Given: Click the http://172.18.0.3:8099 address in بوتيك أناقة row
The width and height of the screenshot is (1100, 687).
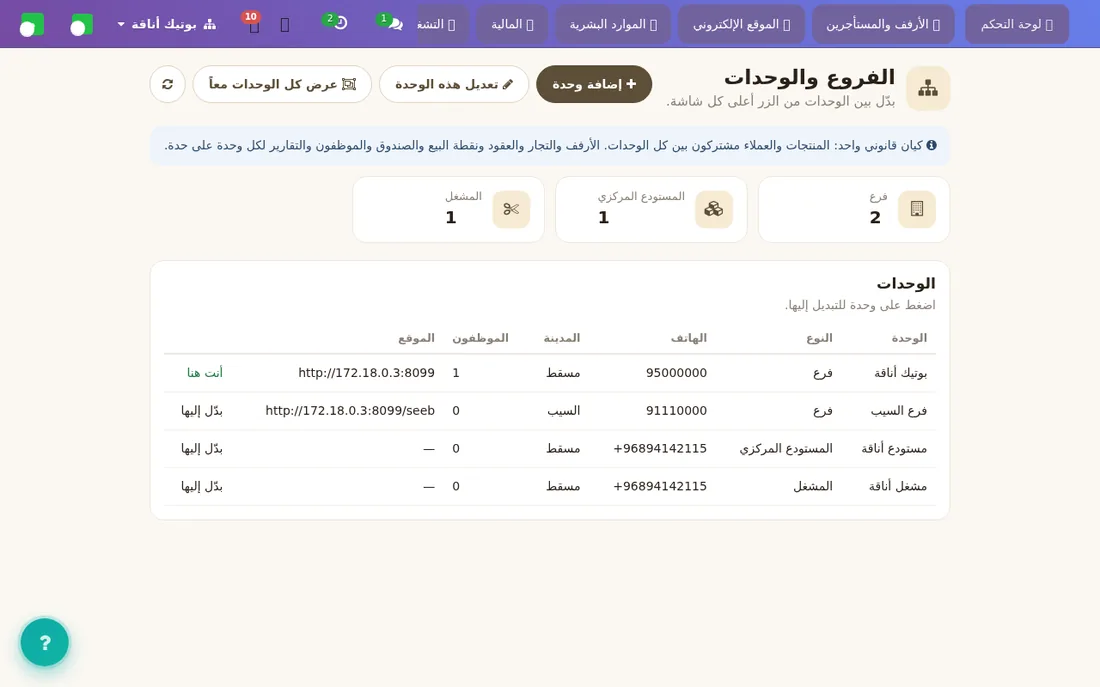Looking at the screenshot, I should click(x=366, y=373).
